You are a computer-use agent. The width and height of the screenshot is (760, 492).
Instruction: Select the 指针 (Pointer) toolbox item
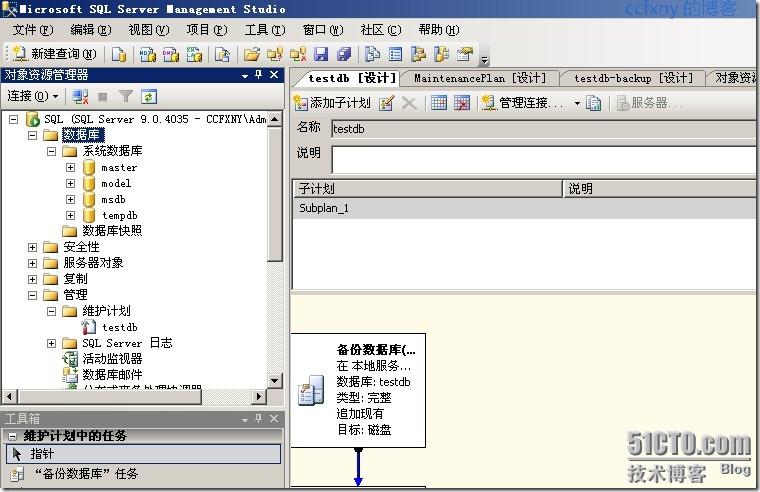(143, 454)
